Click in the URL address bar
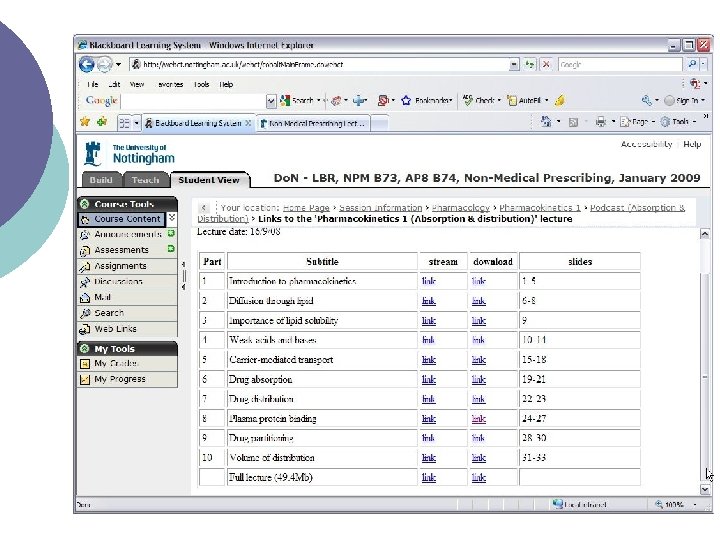 [319, 65]
